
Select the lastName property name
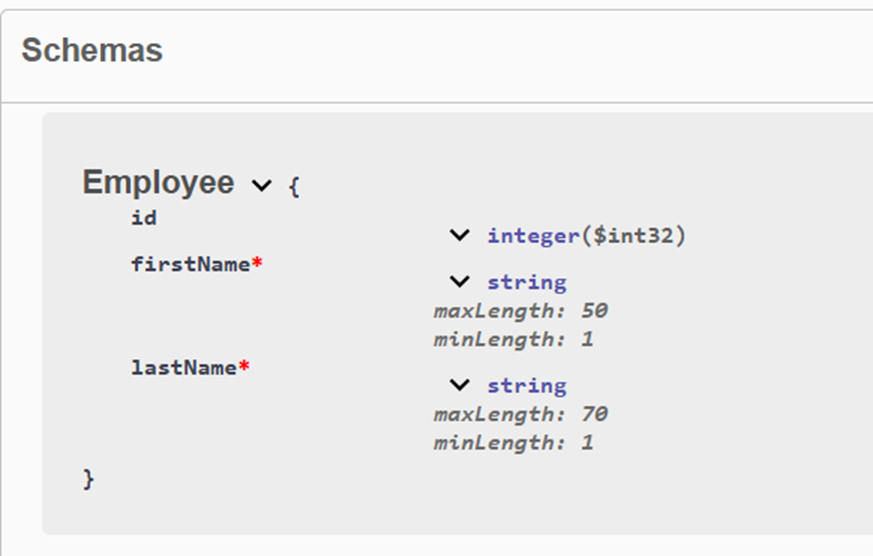[184, 367]
